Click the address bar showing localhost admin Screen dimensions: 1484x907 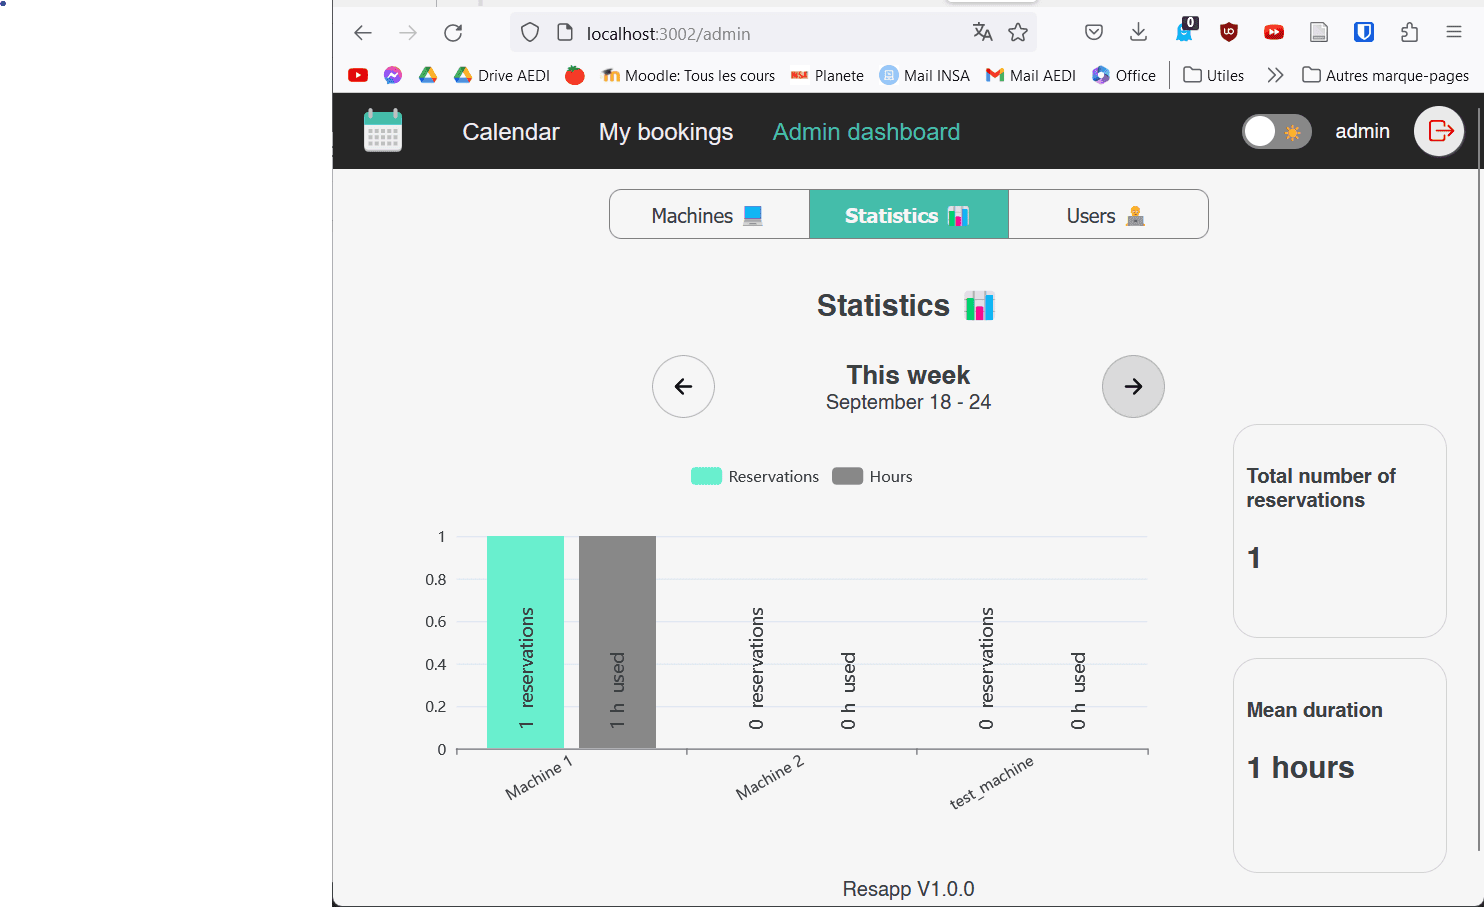[668, 33]
